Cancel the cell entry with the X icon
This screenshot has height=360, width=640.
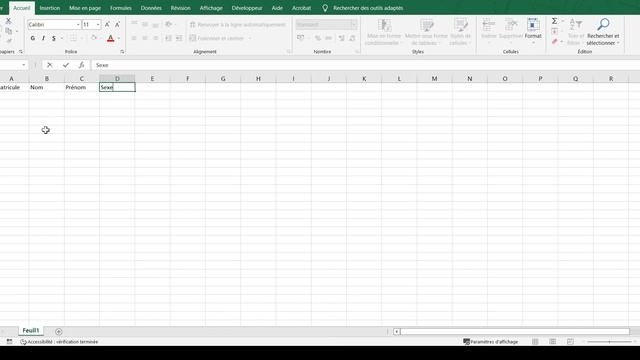pos(50,65)
